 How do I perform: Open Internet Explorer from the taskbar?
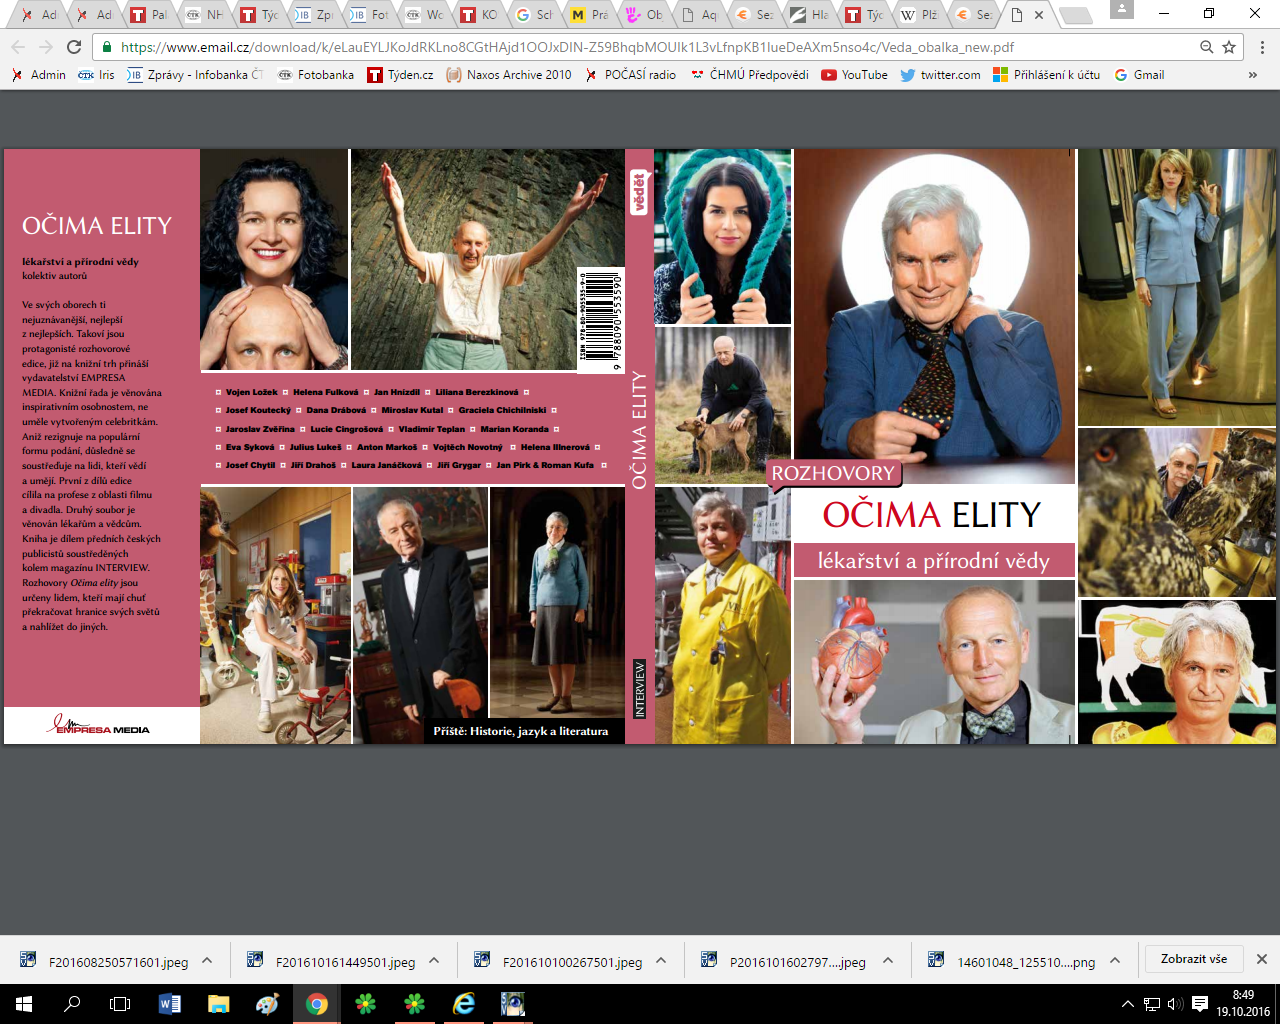[464, 1004]
